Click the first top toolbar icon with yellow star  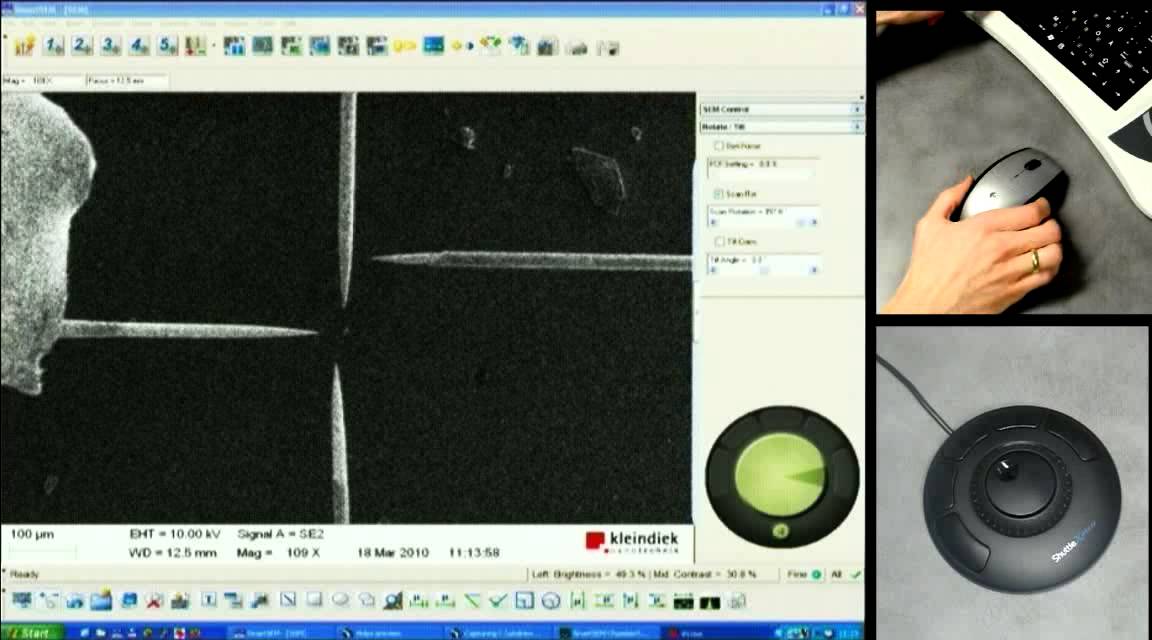point(24,46)
